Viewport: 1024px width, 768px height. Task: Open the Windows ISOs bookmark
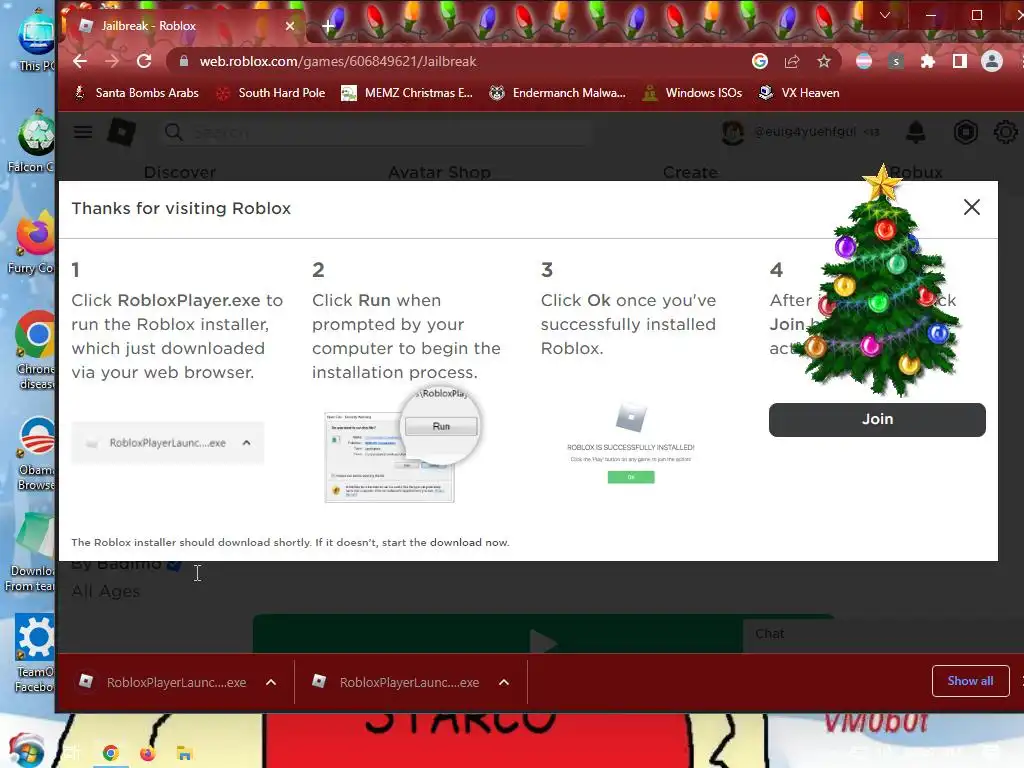(x=692, y=93)
